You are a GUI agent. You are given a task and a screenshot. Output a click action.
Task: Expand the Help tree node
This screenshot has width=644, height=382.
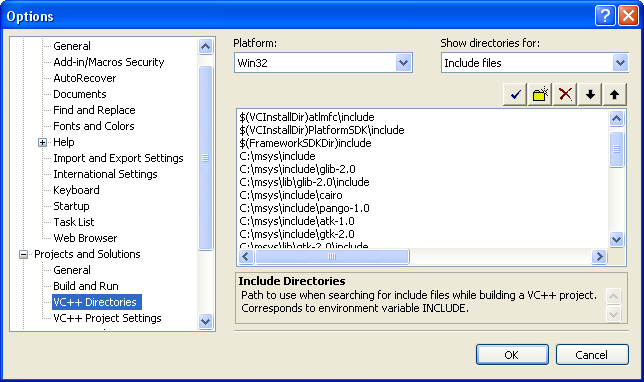click(x=42, y=143)
